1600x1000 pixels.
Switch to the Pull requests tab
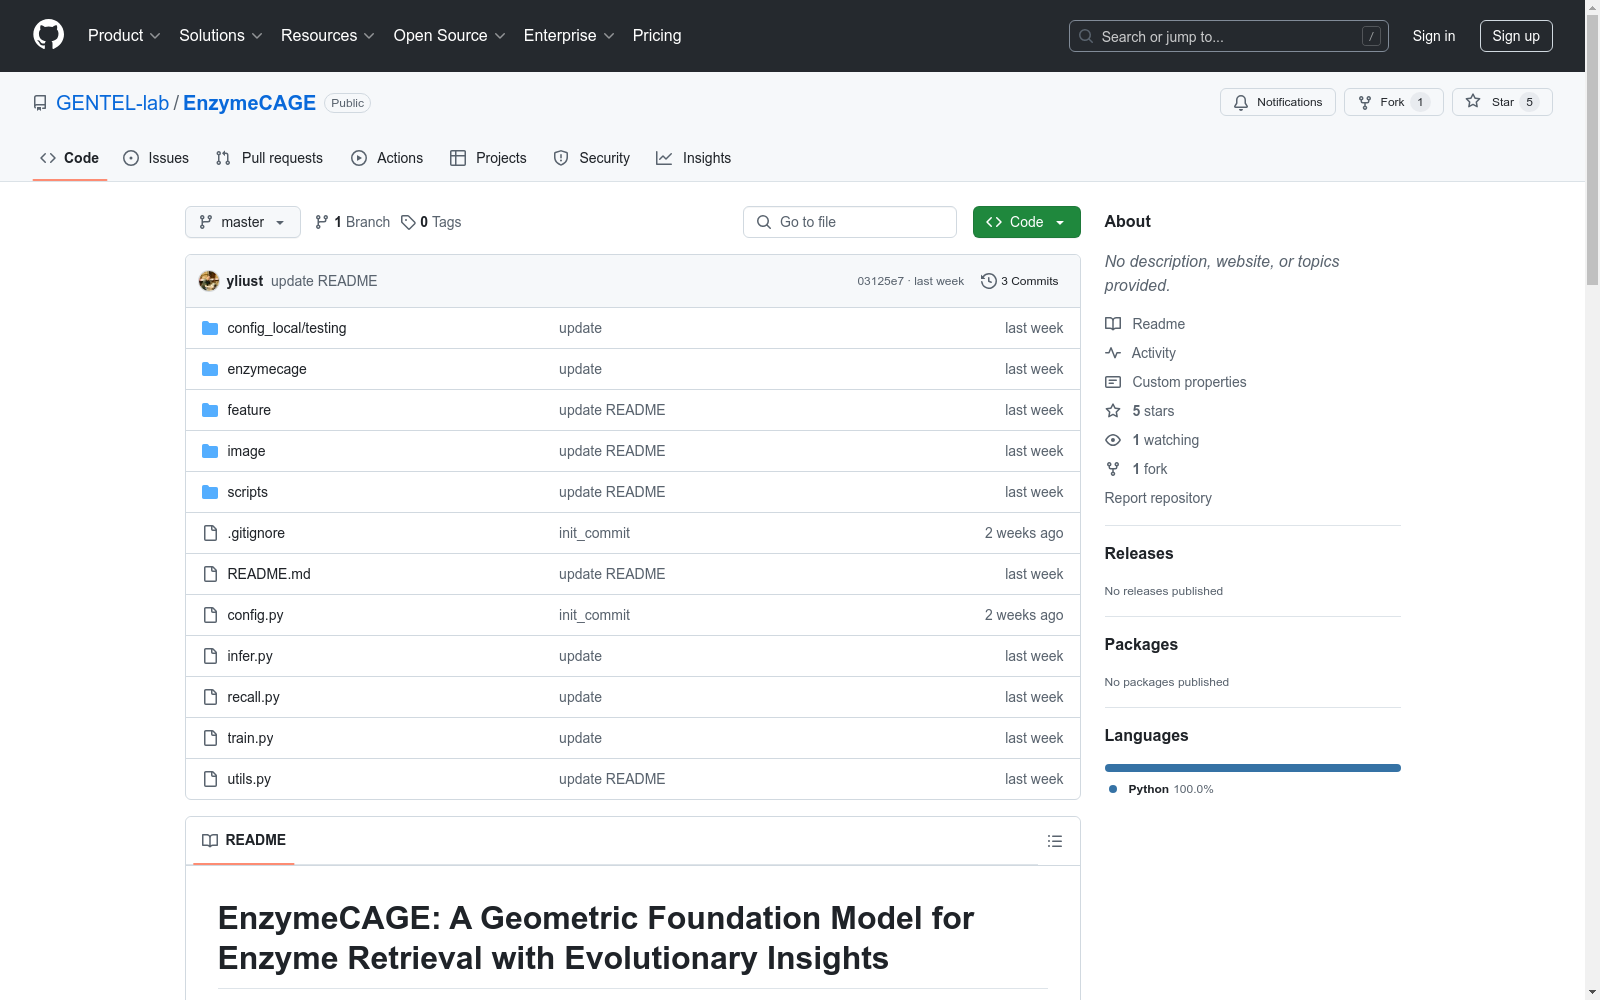(269, 158)
